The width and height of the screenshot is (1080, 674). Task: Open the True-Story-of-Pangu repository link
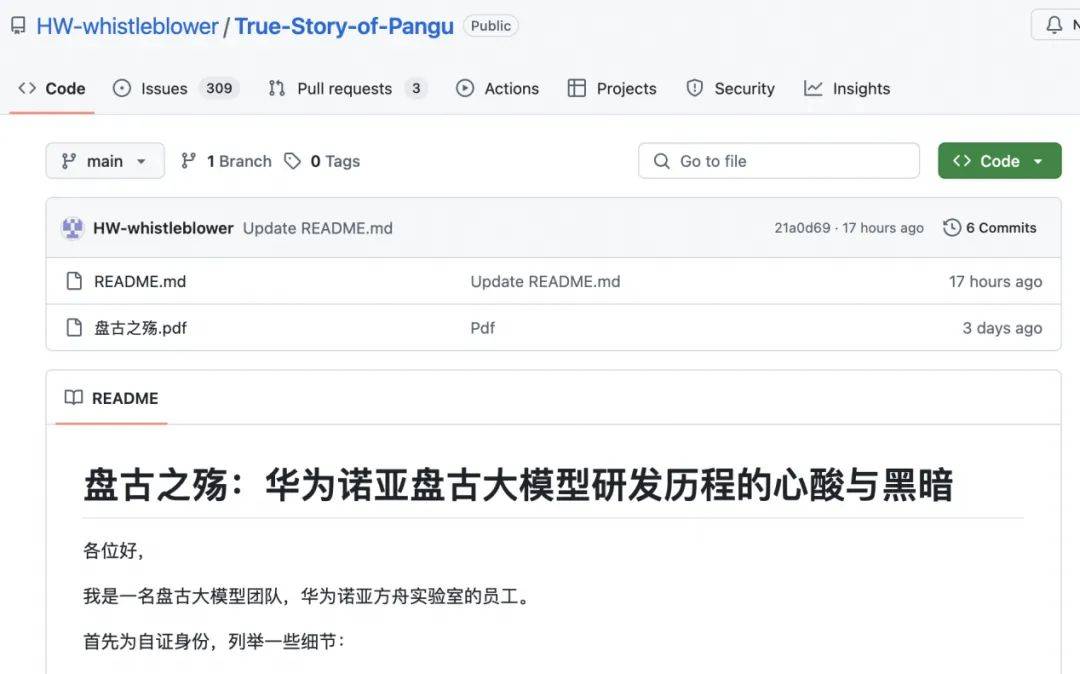344,25
